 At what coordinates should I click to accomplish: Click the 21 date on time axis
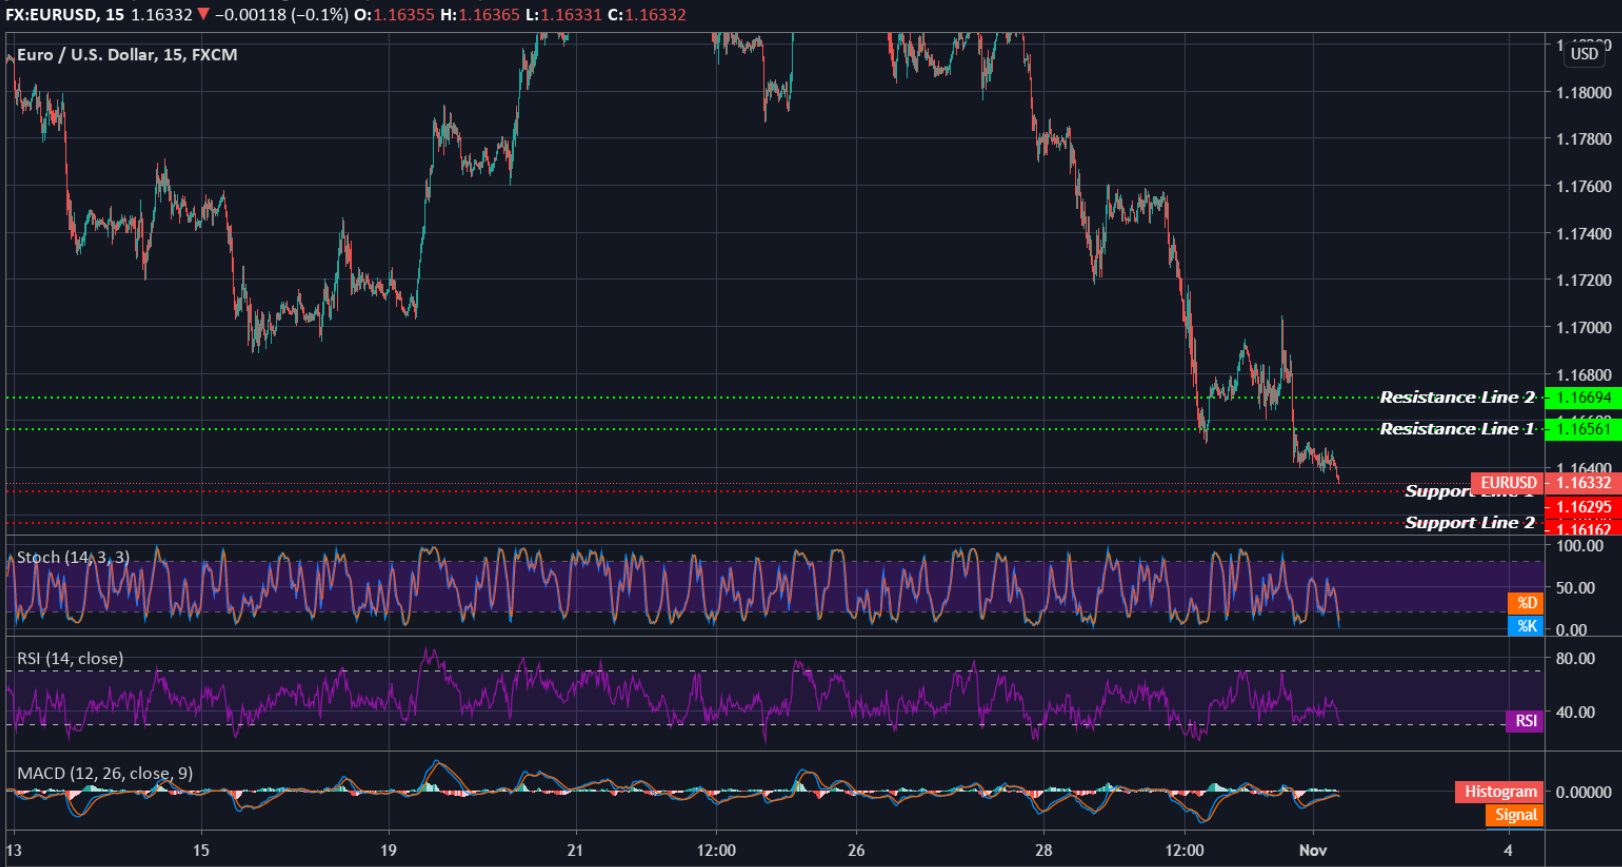[x=575, y=850]
